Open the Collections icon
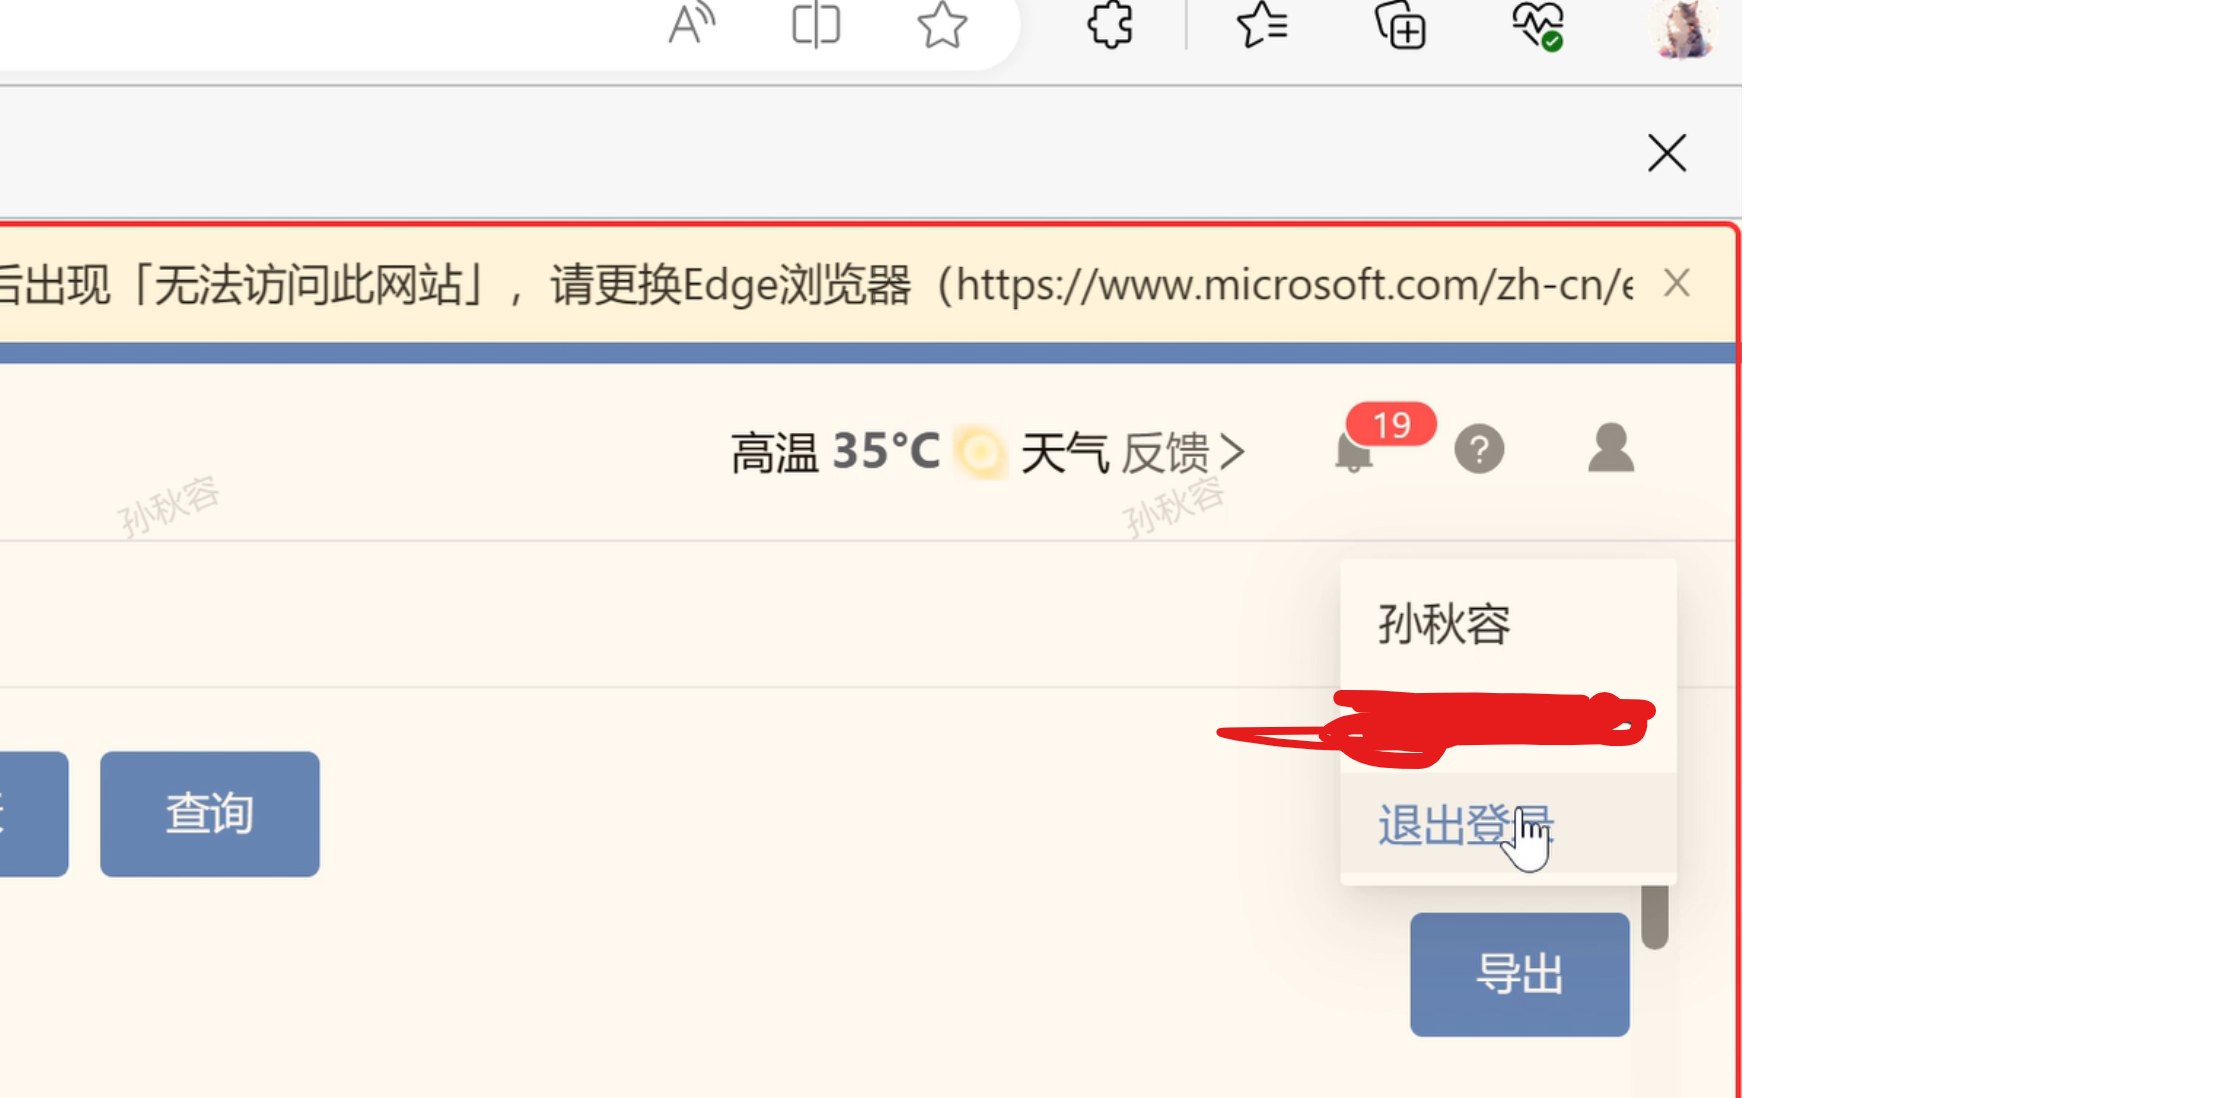The image size is (2229, 1098). pos(1400,24)
